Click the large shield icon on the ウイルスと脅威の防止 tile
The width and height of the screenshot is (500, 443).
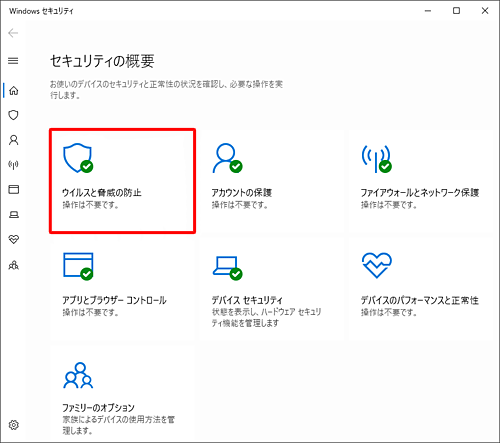tap(78, 158)
